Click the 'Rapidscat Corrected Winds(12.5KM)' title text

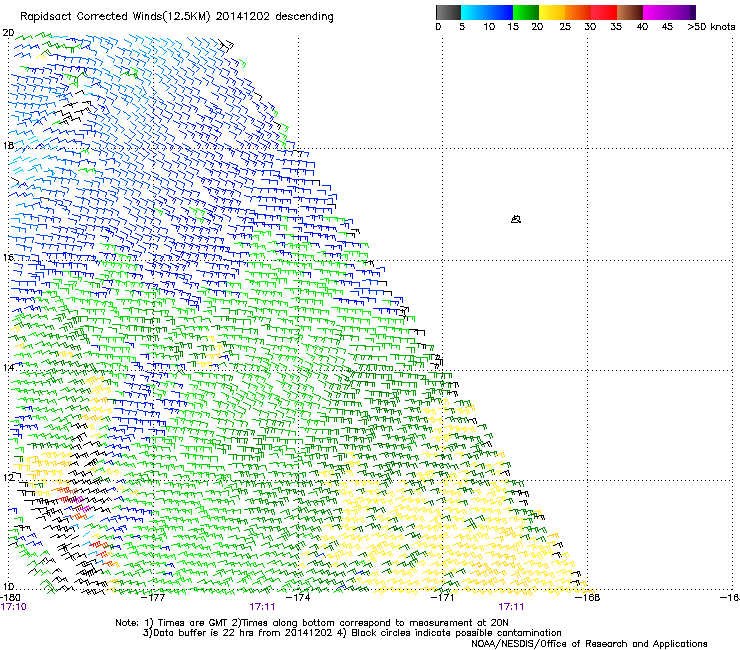tap(116, 17)
